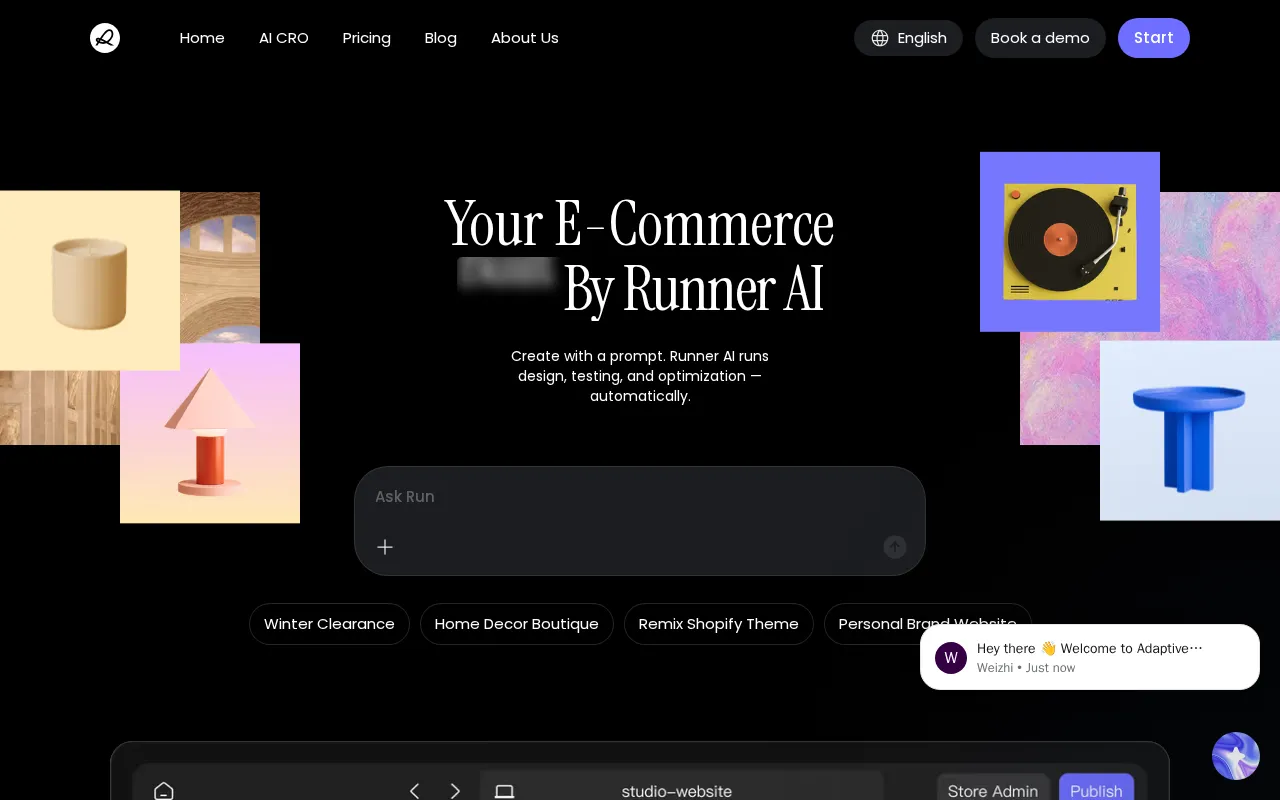The width and height of the screenshot is (1280, 800).
Task: Open the Pricing page
Action: tap(367, 38)
